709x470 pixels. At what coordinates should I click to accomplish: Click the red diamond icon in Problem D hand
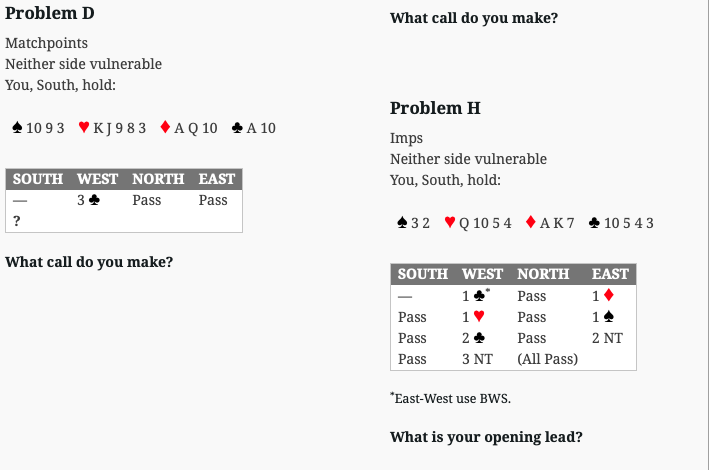(165, 127)
